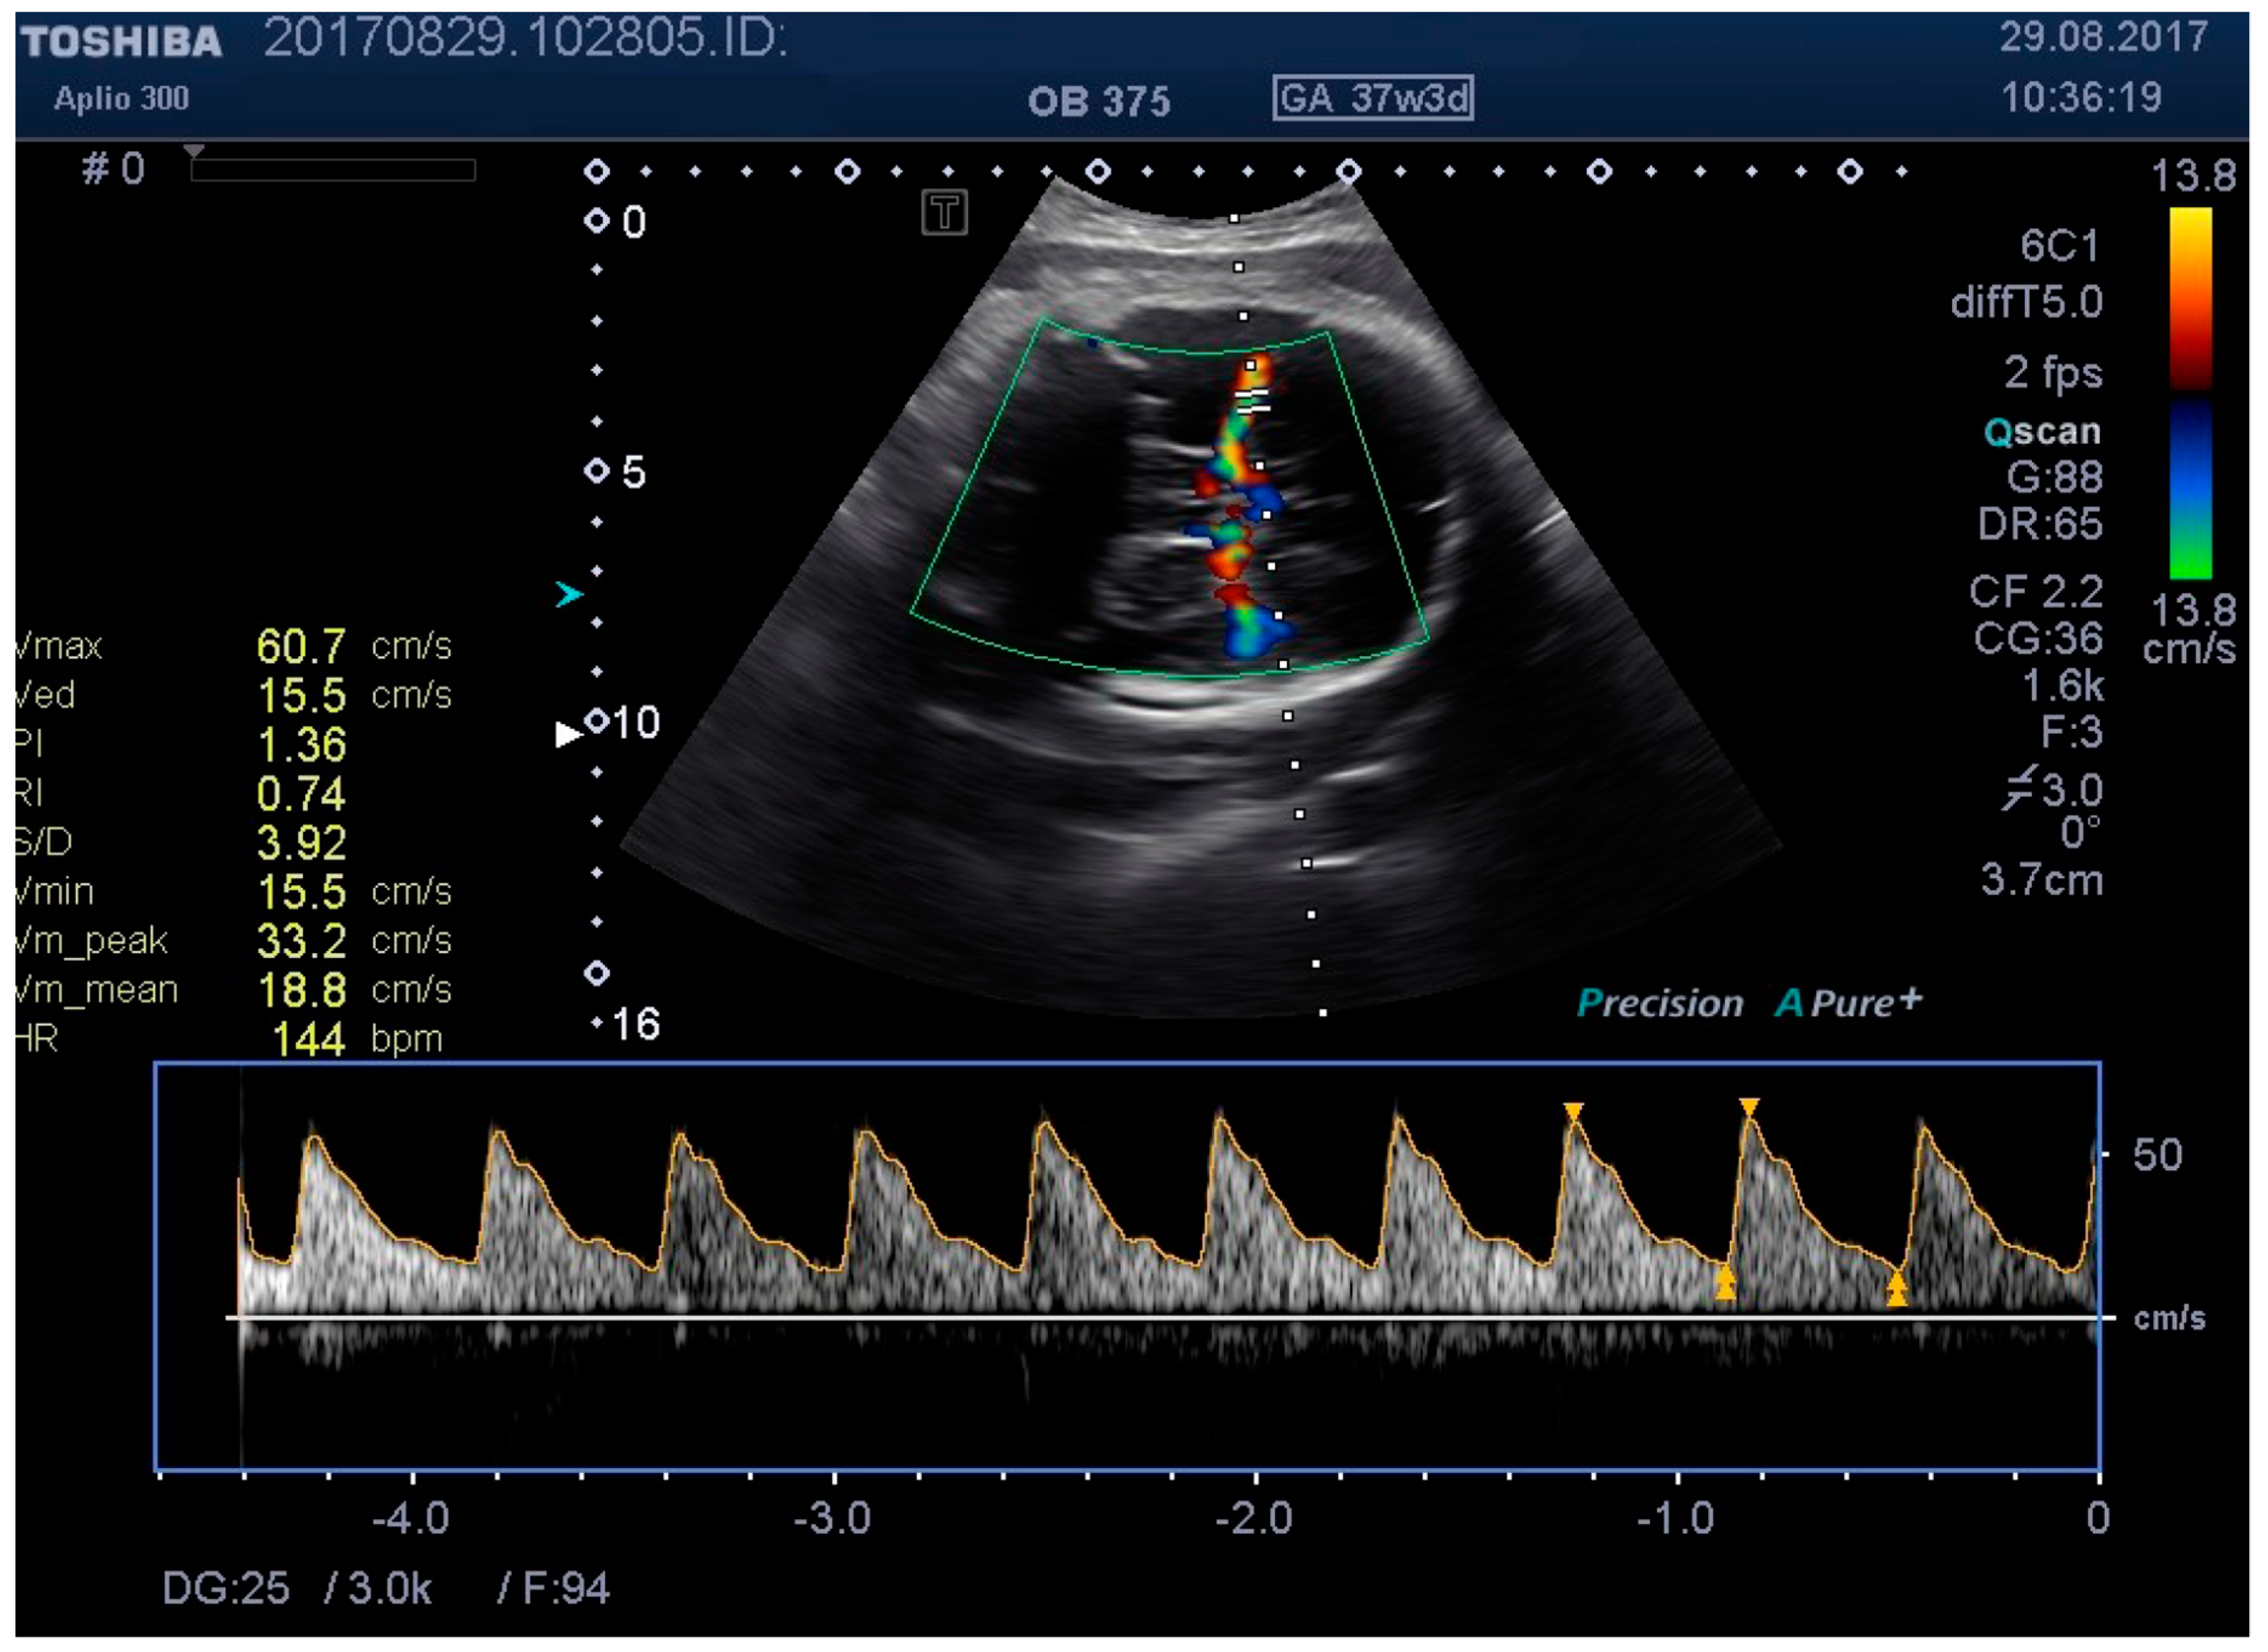This screenshot has width=2268, height=1652.
Task: Click the TOSHIBA logo in header
Action: tap(121, 41)
